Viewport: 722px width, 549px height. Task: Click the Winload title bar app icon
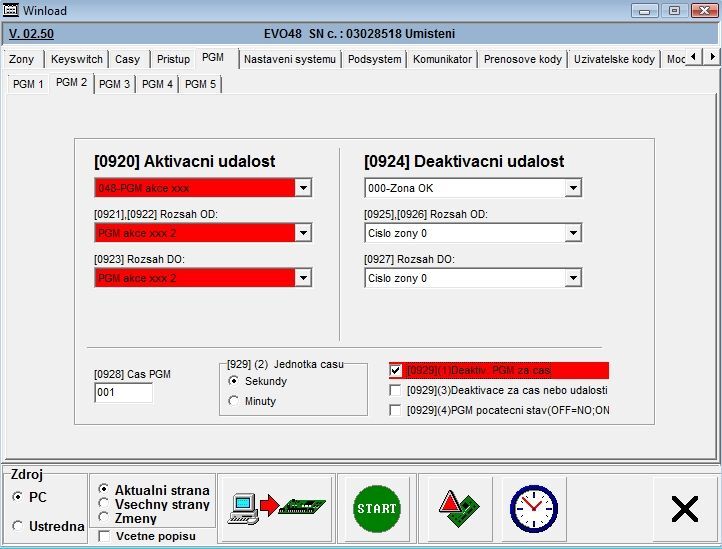point(13,11)
